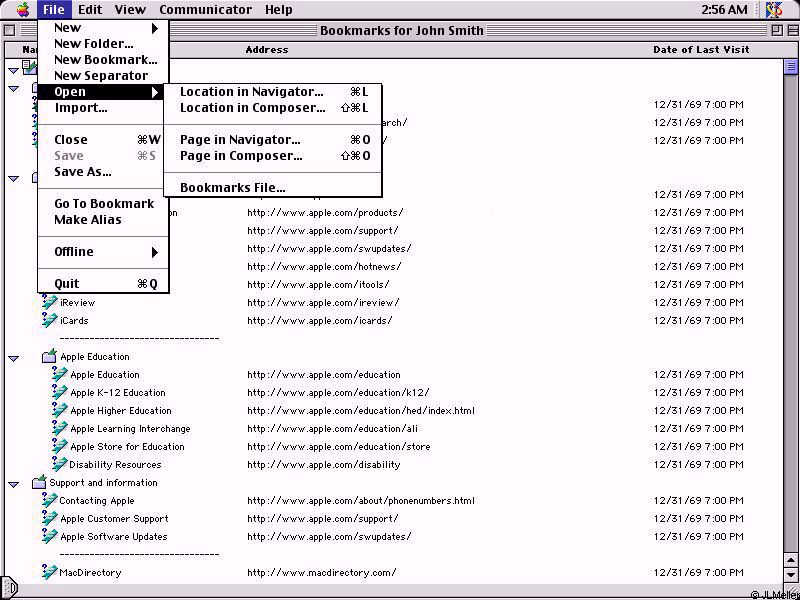Click the Support and information folder icon
800x600 pixels.
coord(39,483)
